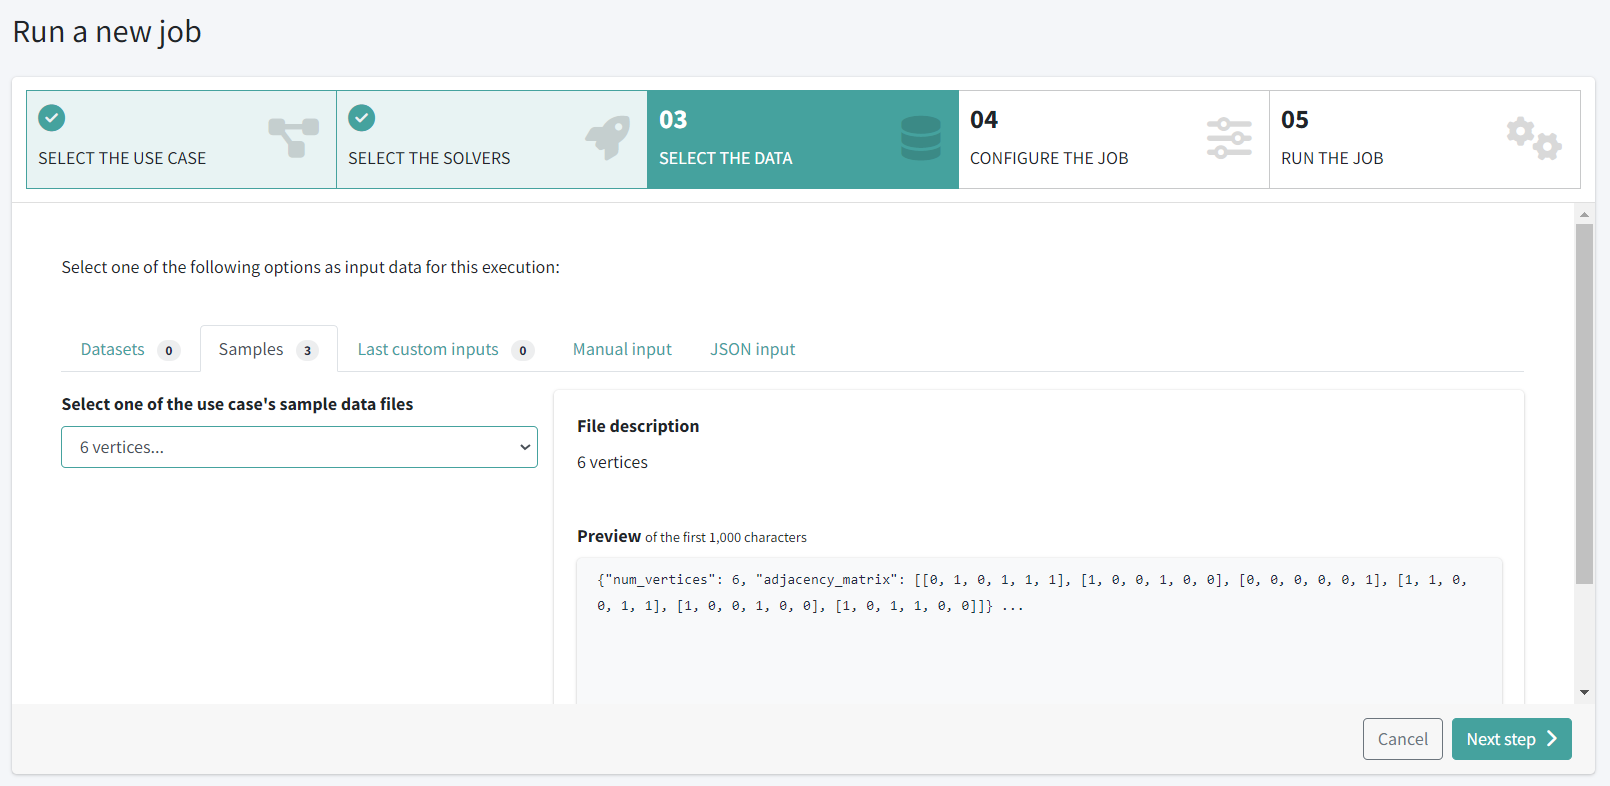Click the 'File description' heading
Viewport: 1610px width, 786px height.
638,426
